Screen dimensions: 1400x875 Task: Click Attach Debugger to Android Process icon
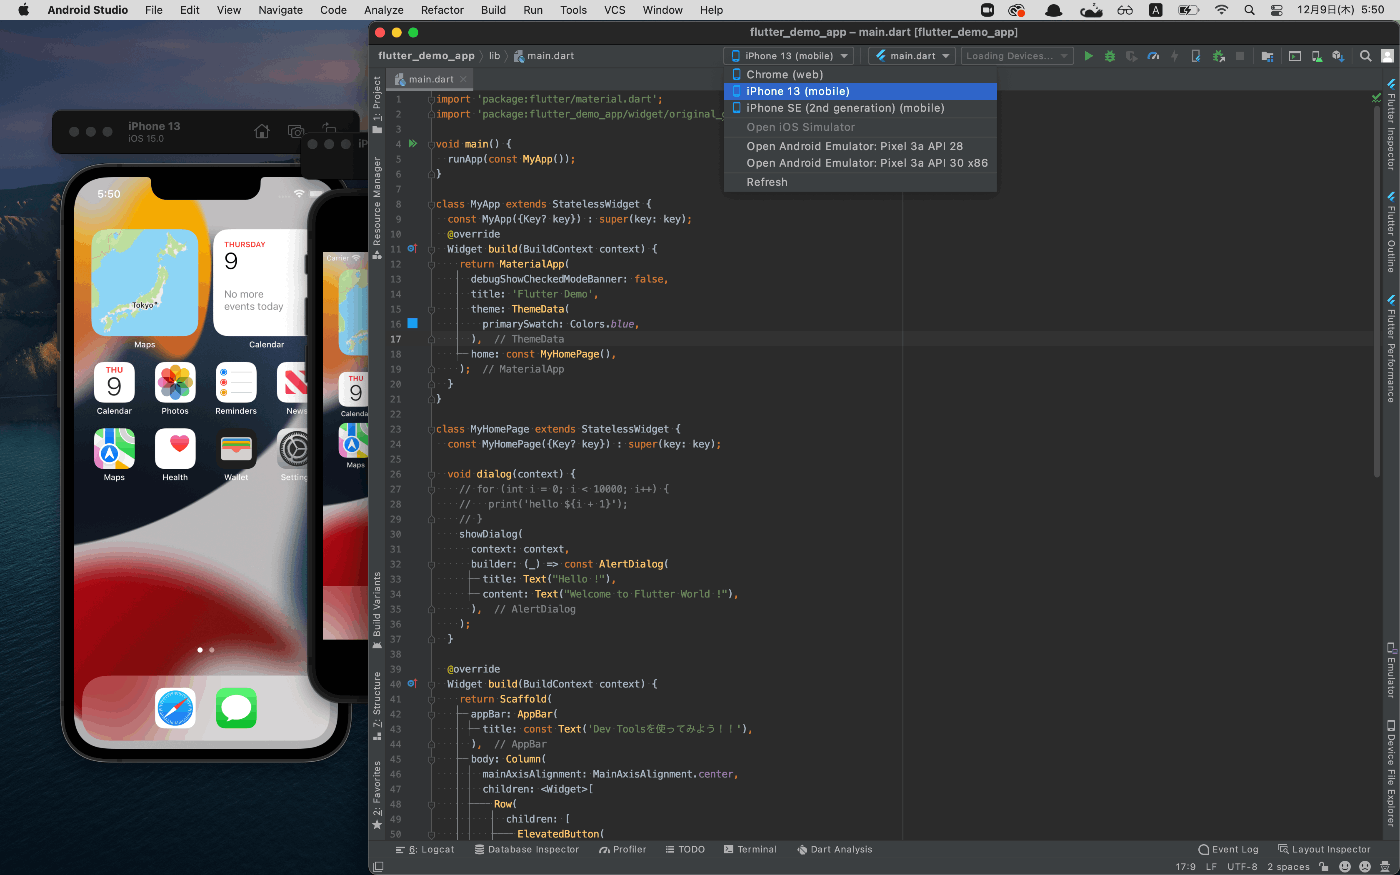pos(1218,56)
